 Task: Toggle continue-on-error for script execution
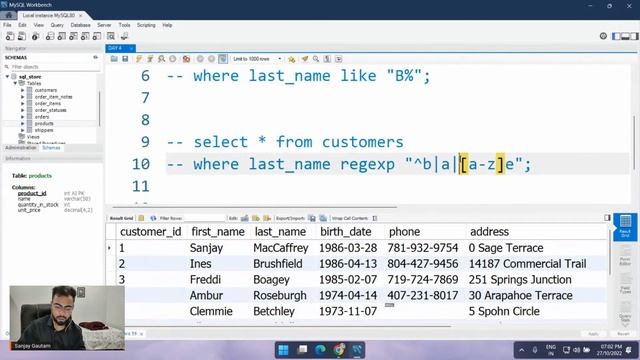(x=186, y=59)
